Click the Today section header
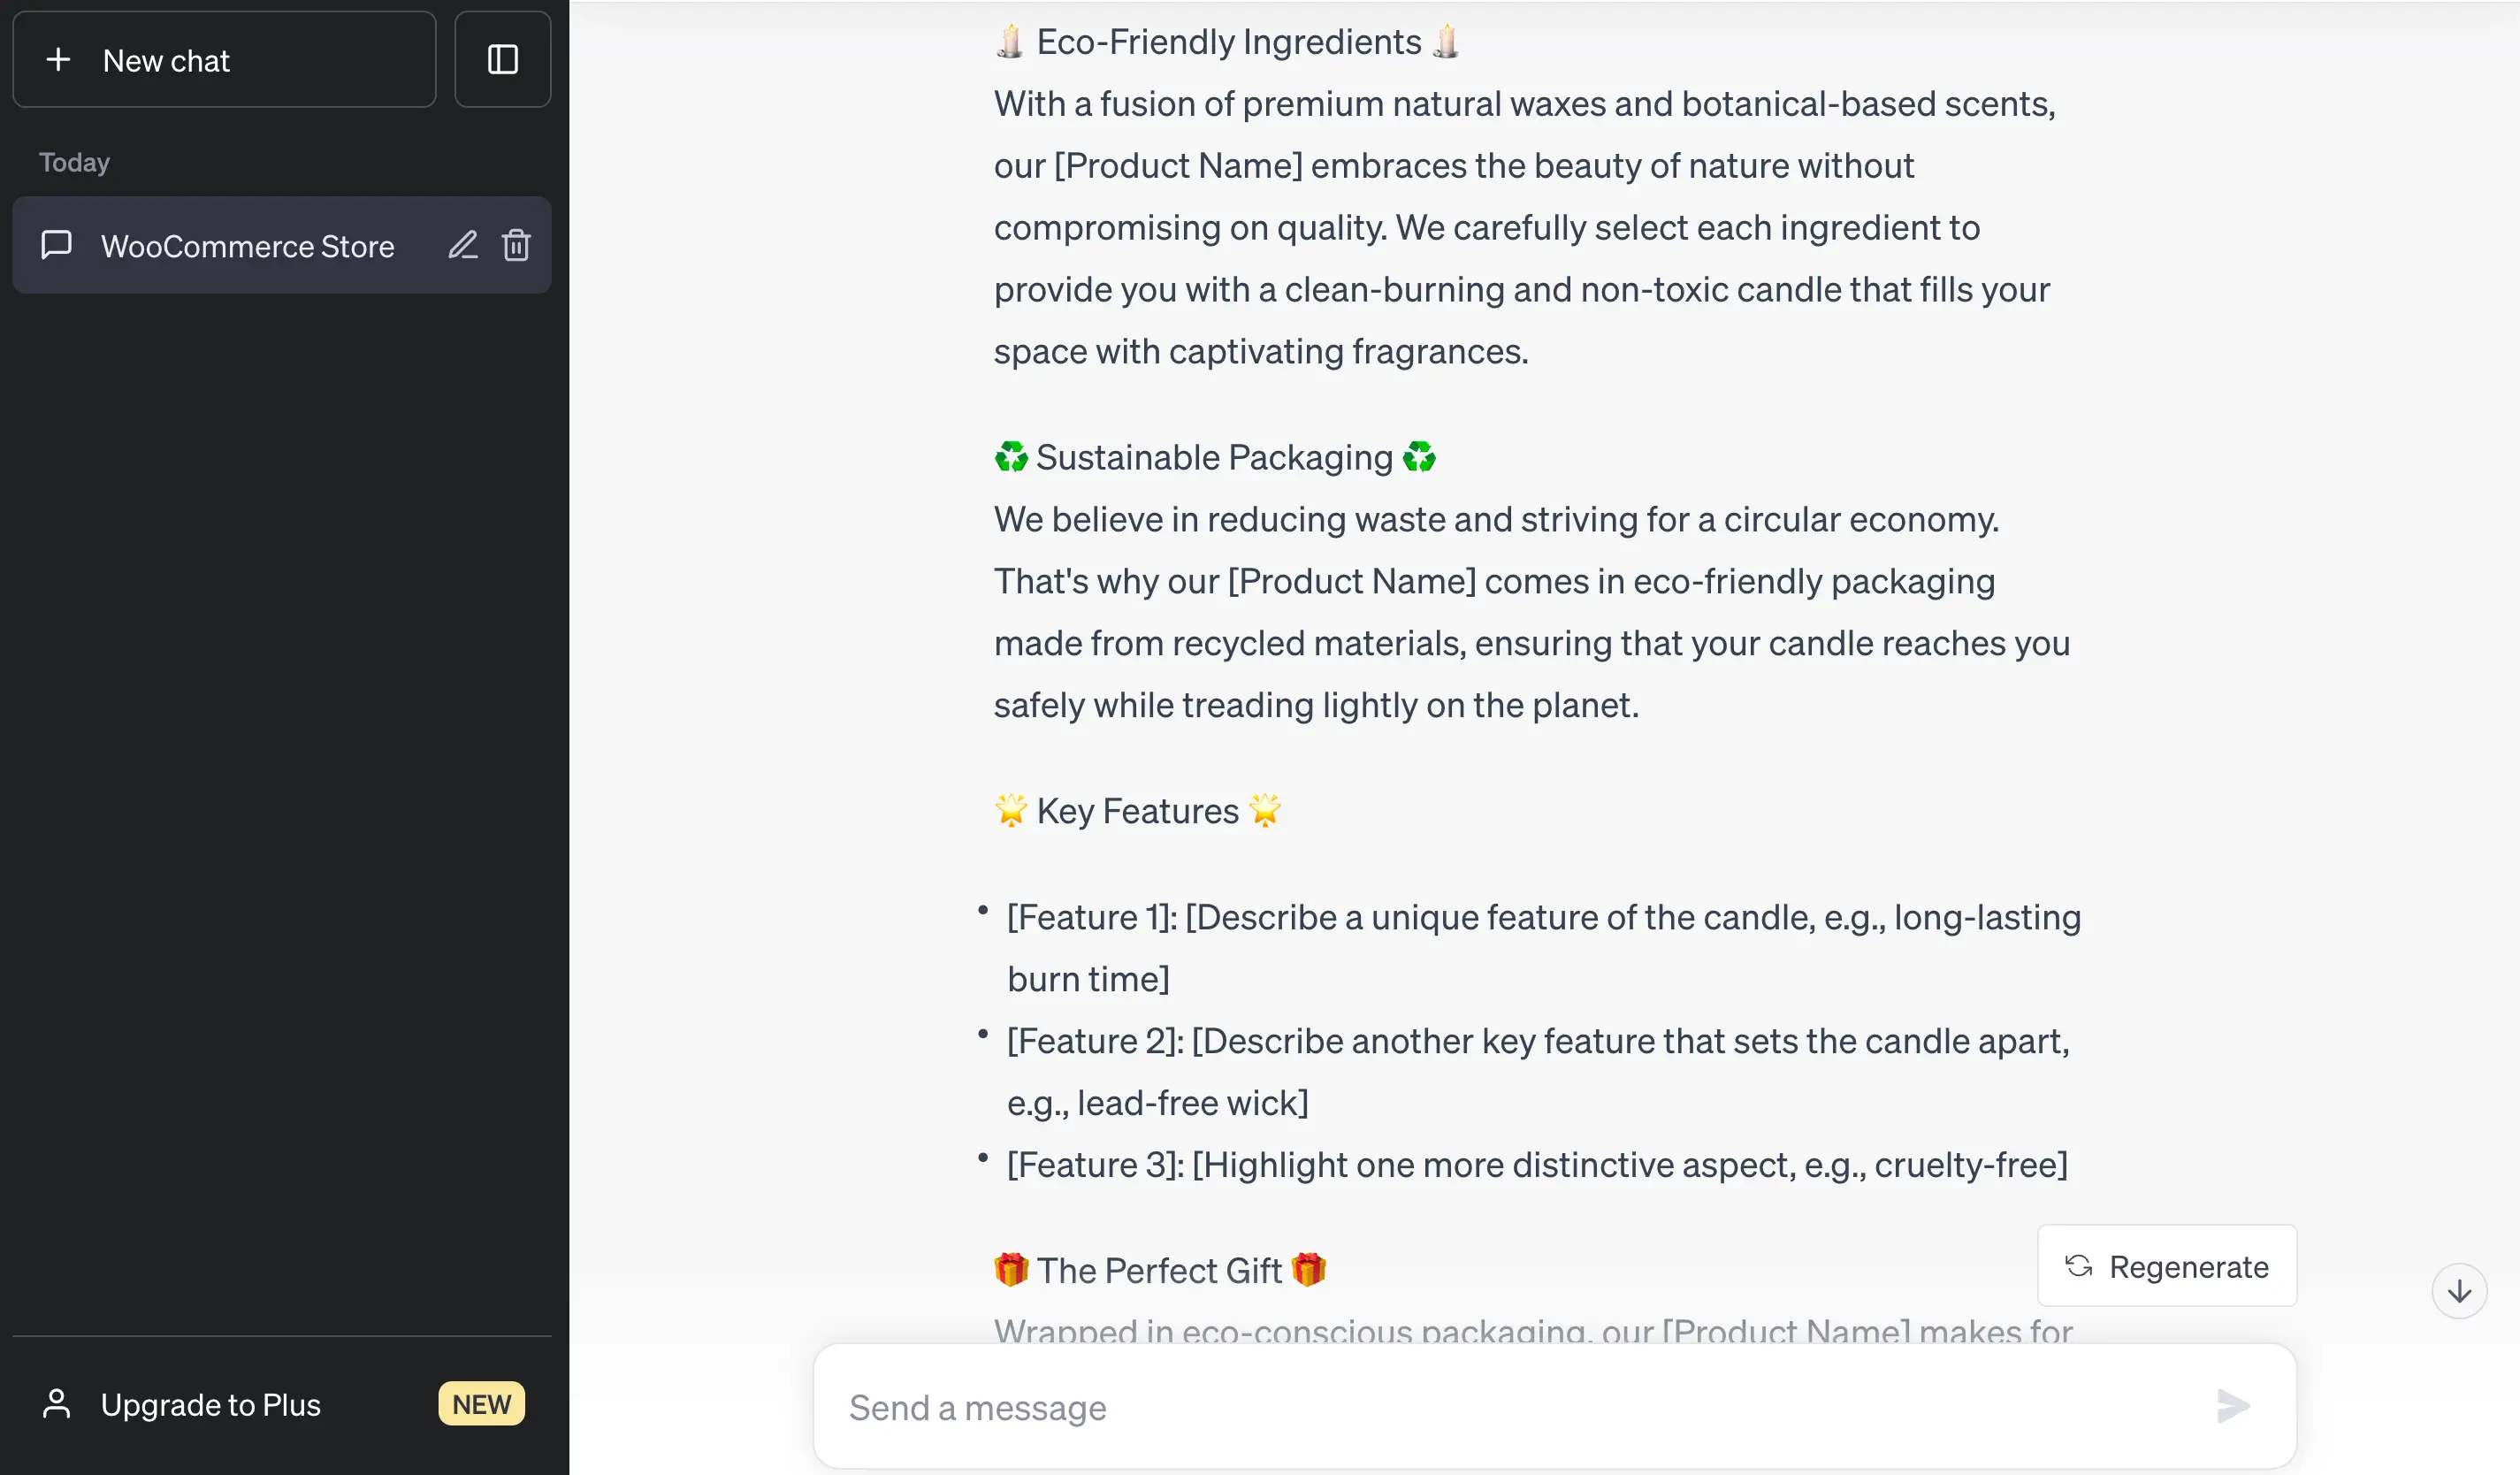The height and width of the screenshot is (1475, 2520). pyautogui.click(x=73, y=160)
